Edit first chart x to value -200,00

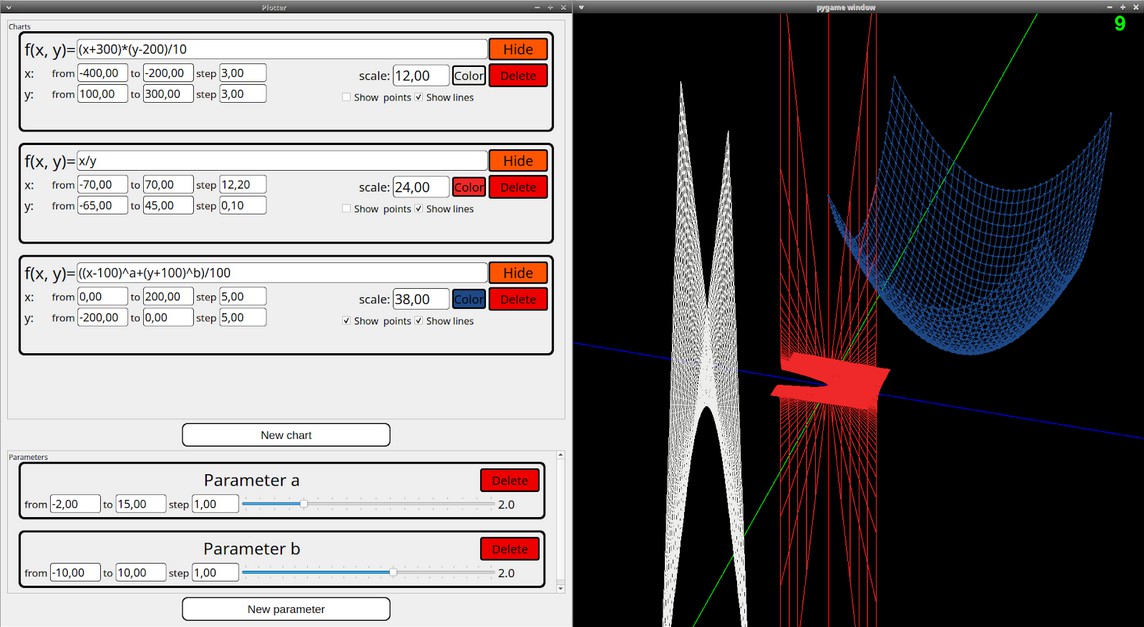168,73
